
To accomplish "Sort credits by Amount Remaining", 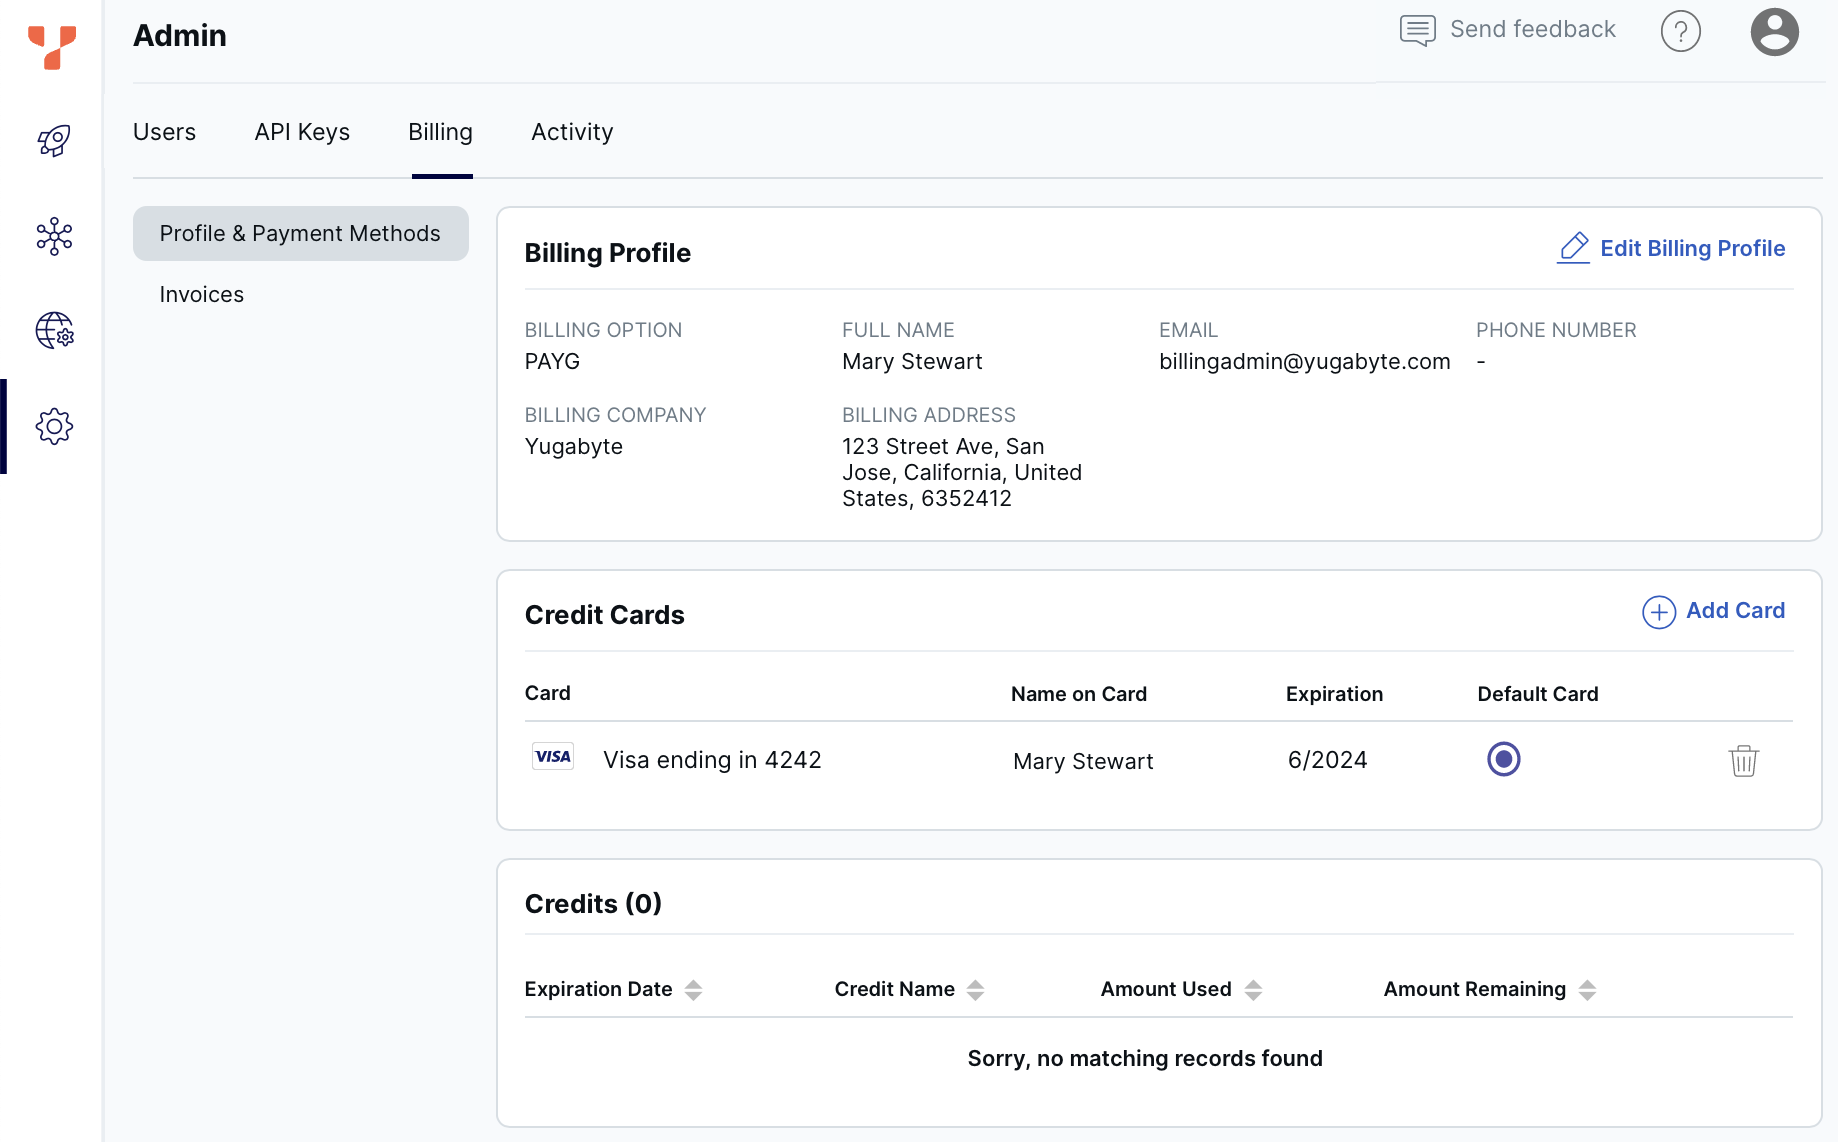I will click(1587, 990).
